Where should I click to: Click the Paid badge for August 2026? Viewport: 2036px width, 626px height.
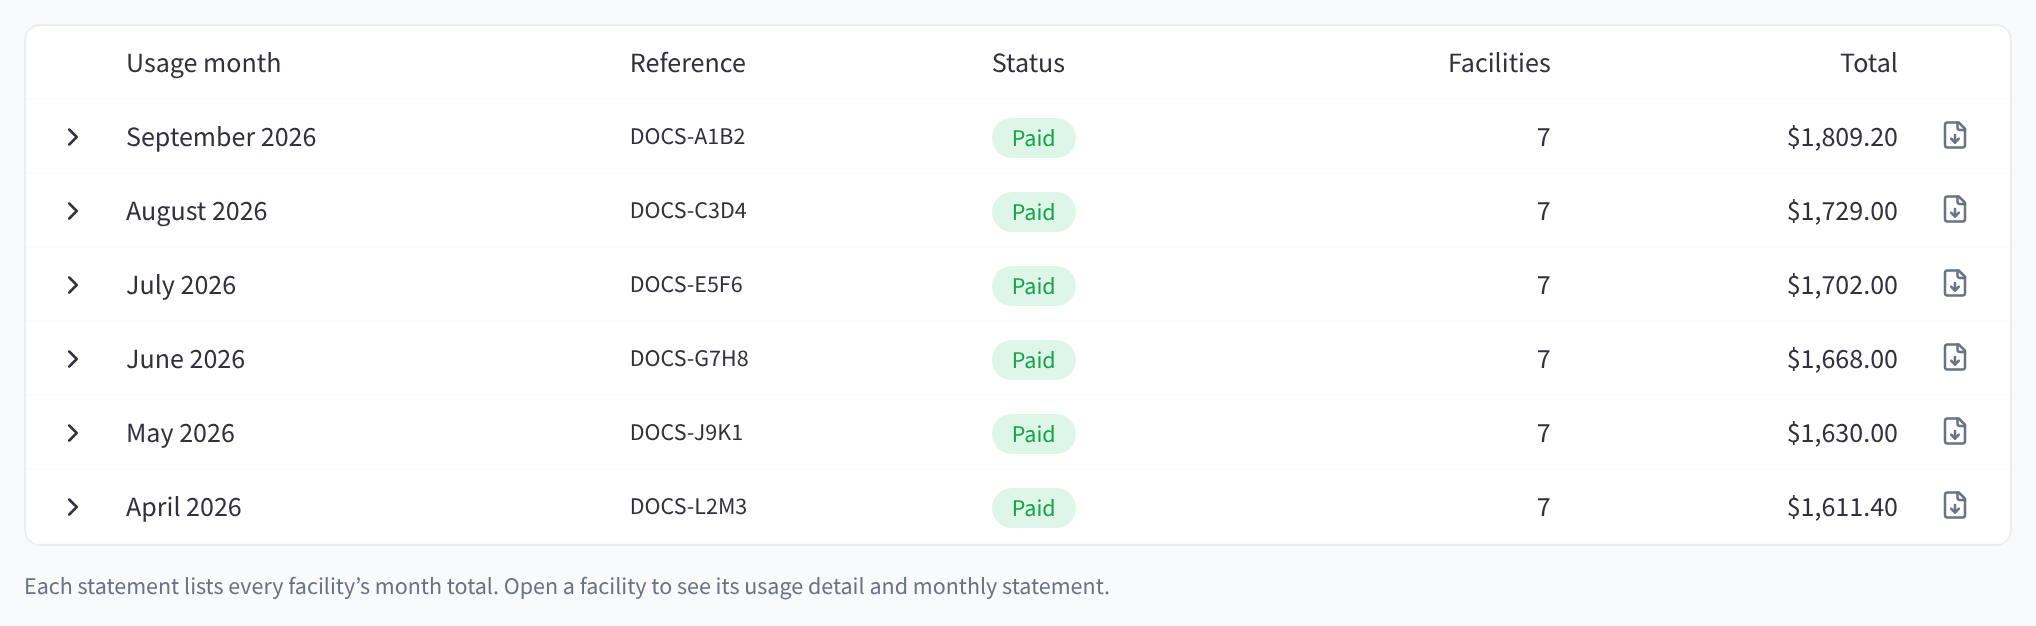[x=1033, y=212]
